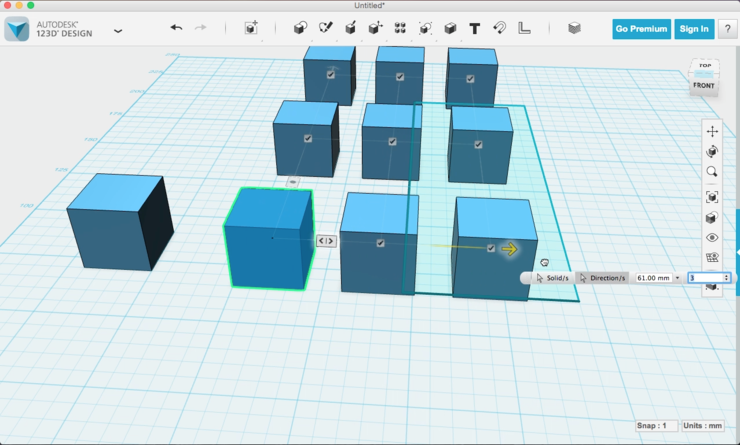Open the Combine tools menu

pyautogui.click(x=450, y=28)
